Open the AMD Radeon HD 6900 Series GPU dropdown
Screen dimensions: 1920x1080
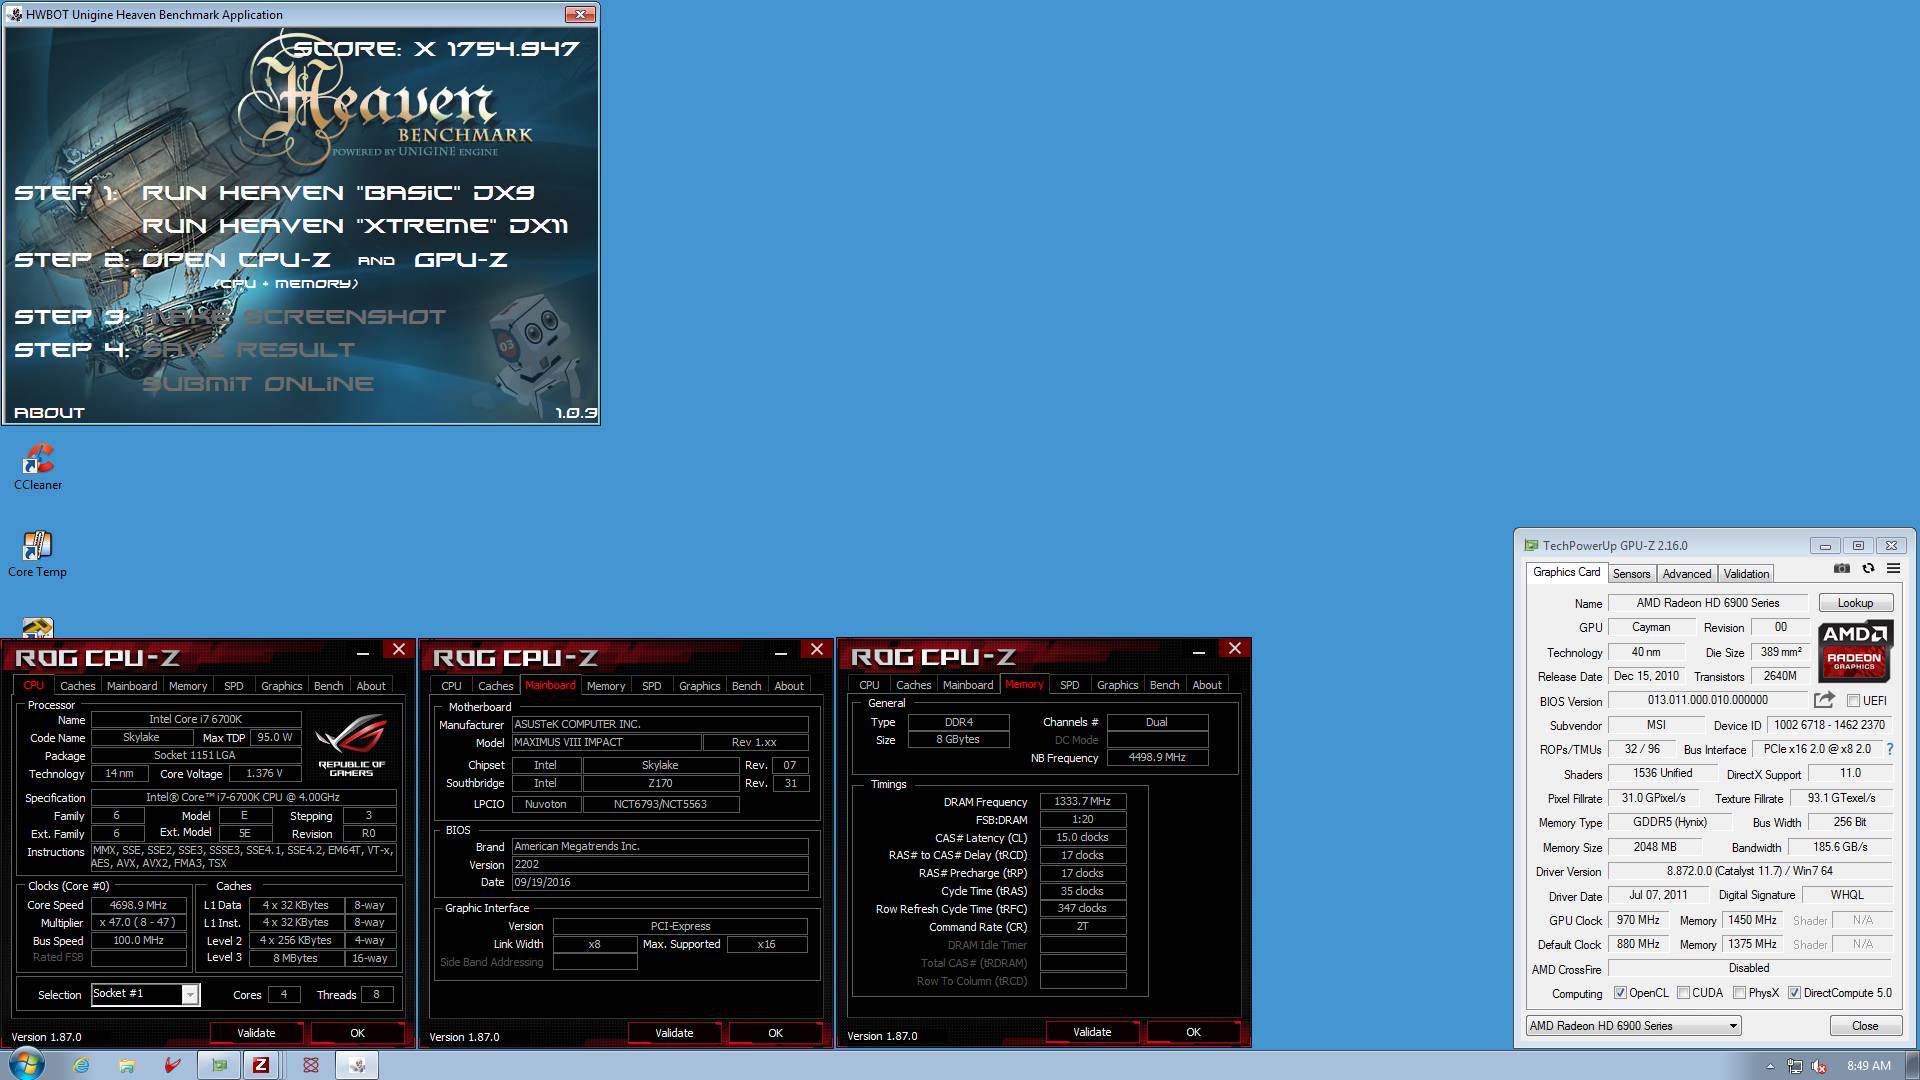[x=1633, y=1026]
